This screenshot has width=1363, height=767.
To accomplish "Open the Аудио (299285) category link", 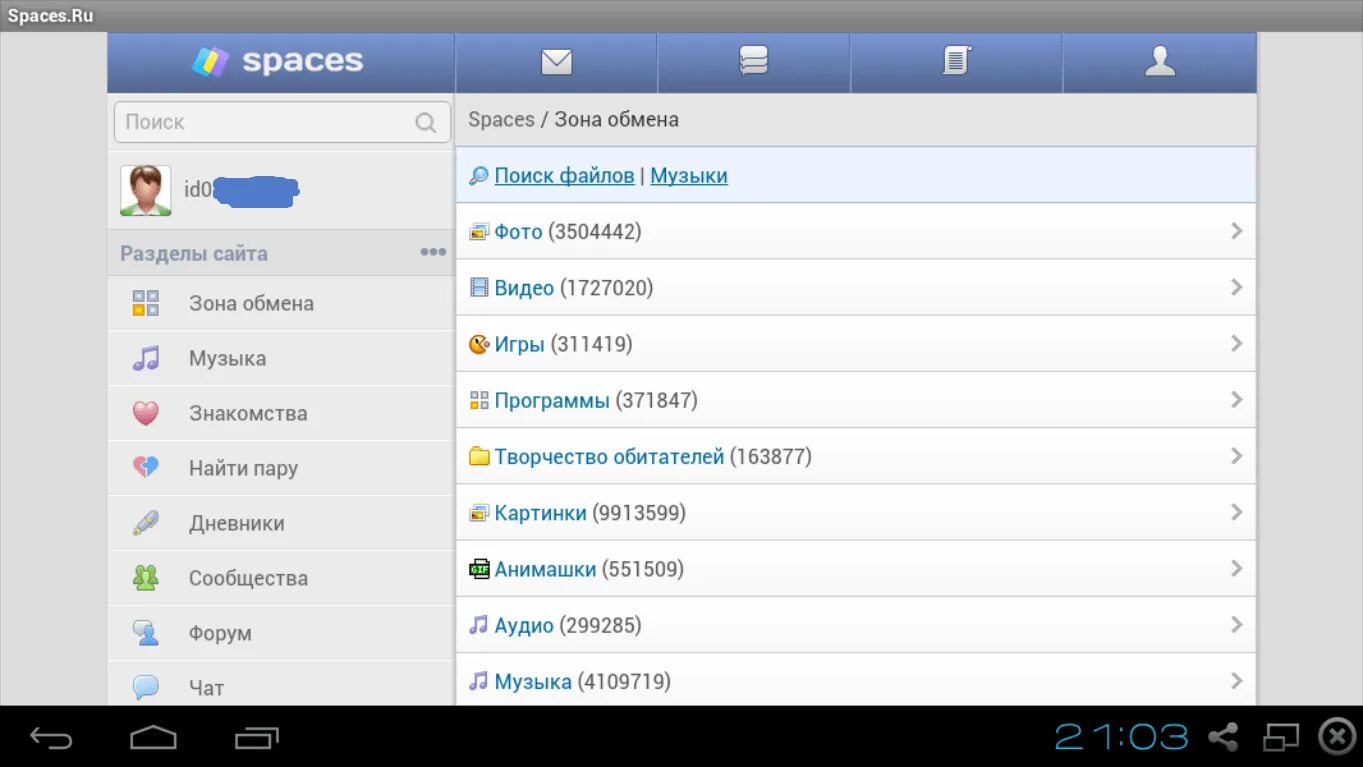I will point(568,626).
